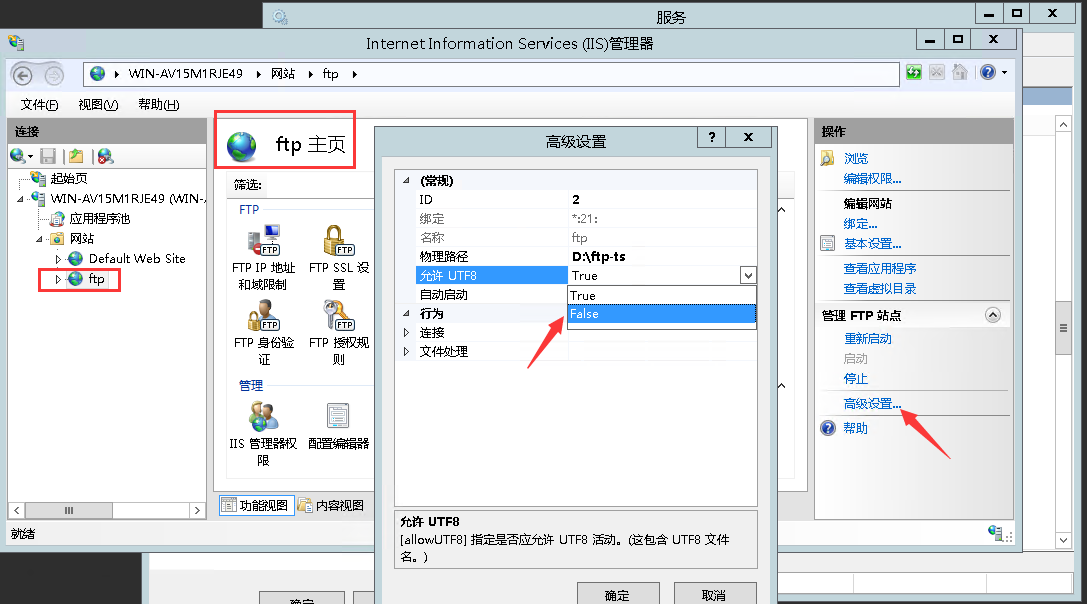Click the 允许 UTF8 combo box arrow
Image resolution: width=1087 pixels, height=604 pixels.
tap(747, 275)
